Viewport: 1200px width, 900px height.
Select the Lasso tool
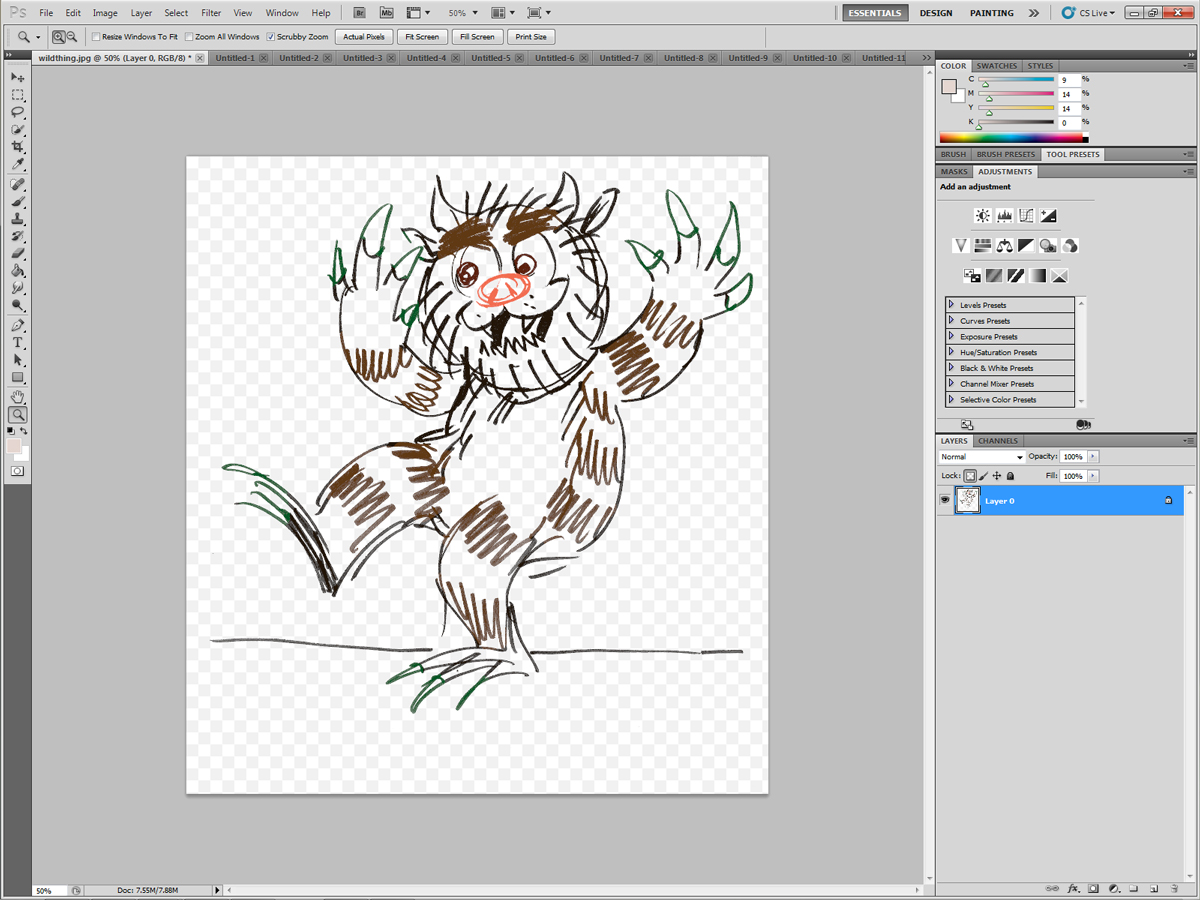[x=18, y=112]
